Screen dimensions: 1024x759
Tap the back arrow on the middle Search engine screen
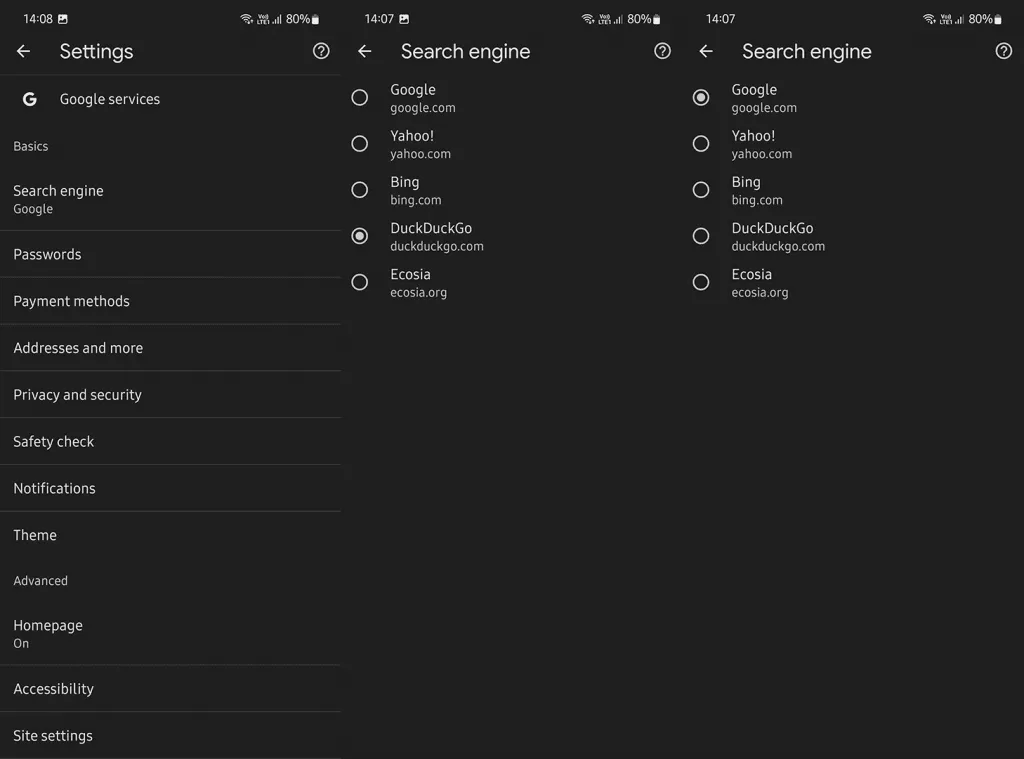pyautogui.click(x=364, y=51)
